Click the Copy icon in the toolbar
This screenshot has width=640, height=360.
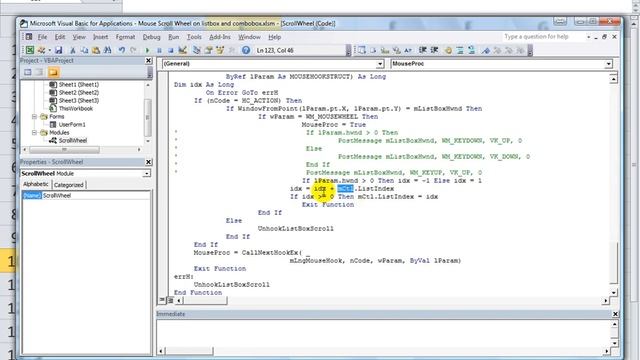(84, 50)
